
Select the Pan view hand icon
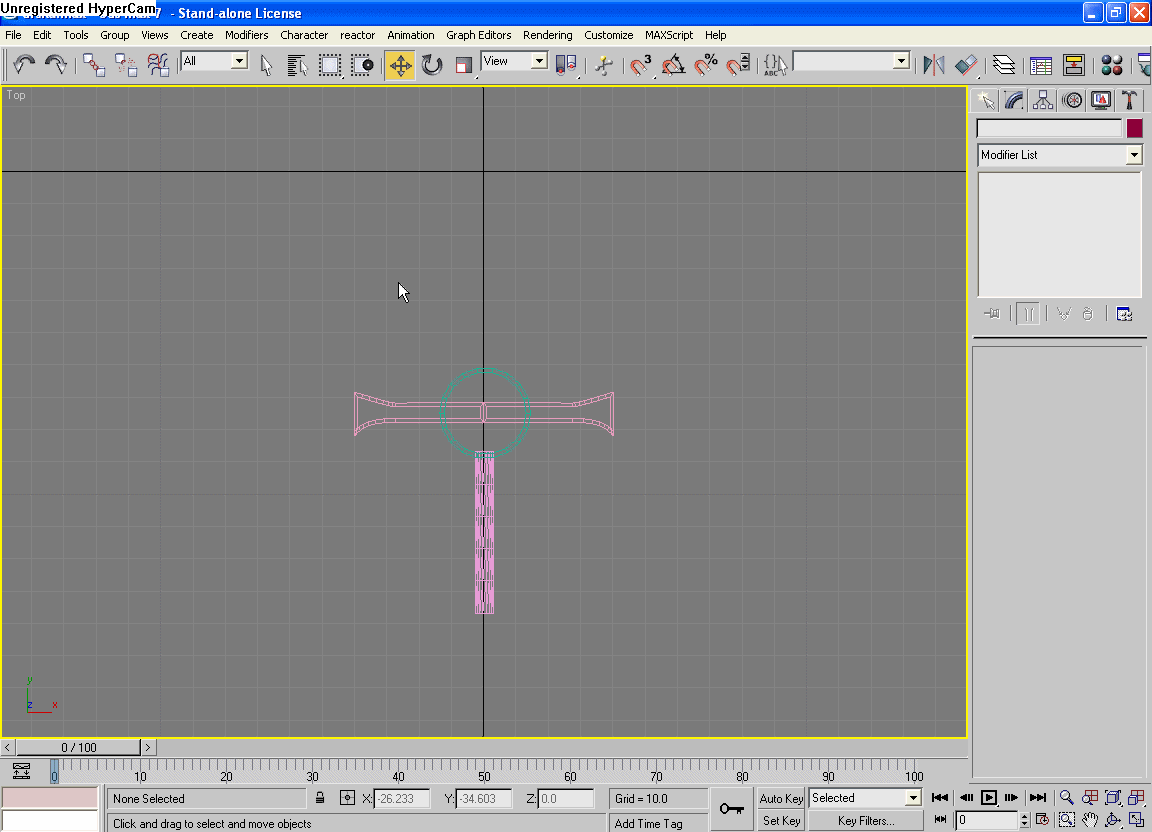[1090, 820]
